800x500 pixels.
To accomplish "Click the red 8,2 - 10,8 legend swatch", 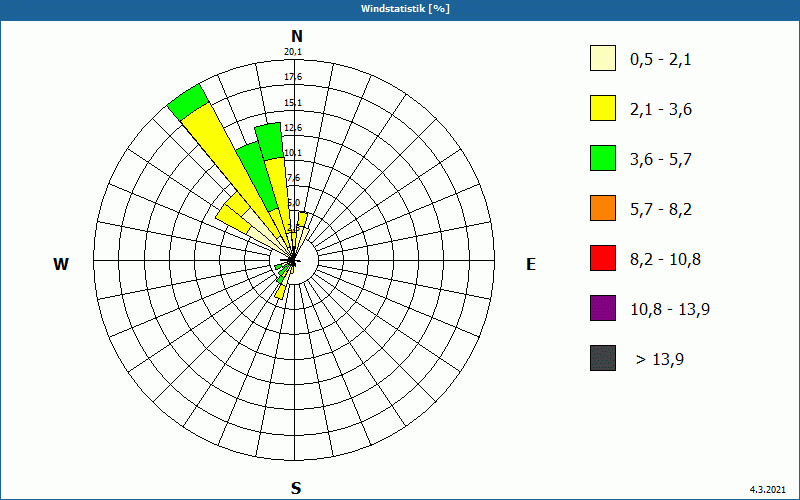I will pos(603,258).
